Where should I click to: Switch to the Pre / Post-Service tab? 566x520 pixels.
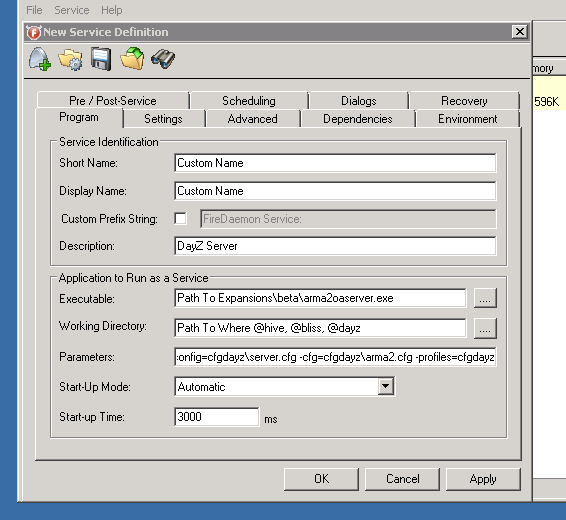click(x=113, y=101)
